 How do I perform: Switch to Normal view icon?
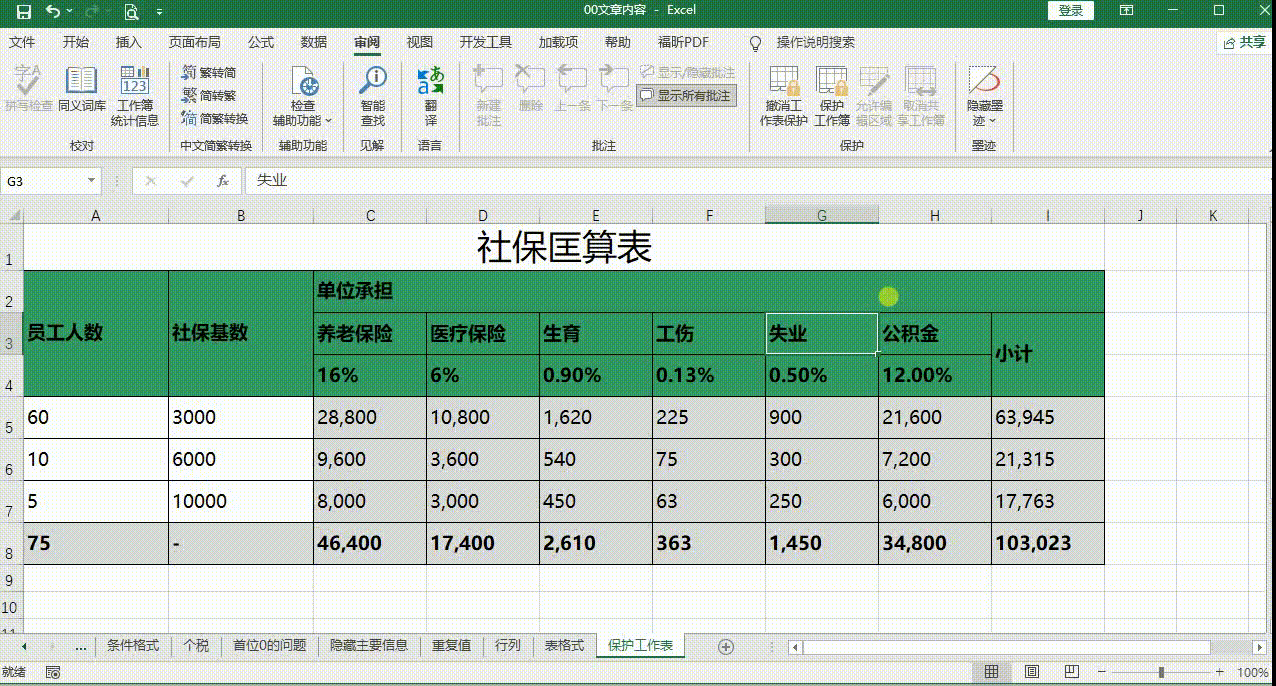[x=992, y=672]
